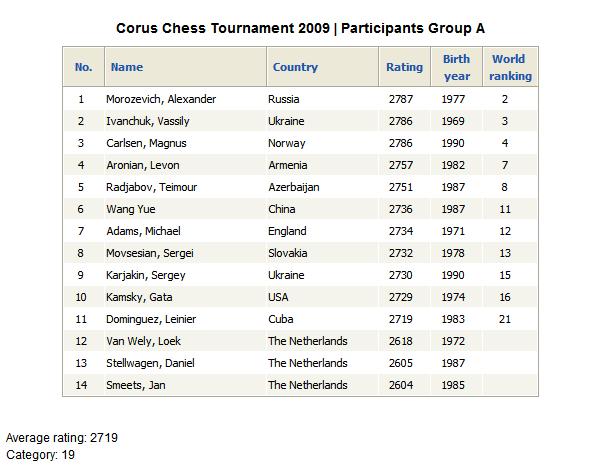Click the Country column header
This screenshot has width=599, height=468.
[x=295, y=67]
